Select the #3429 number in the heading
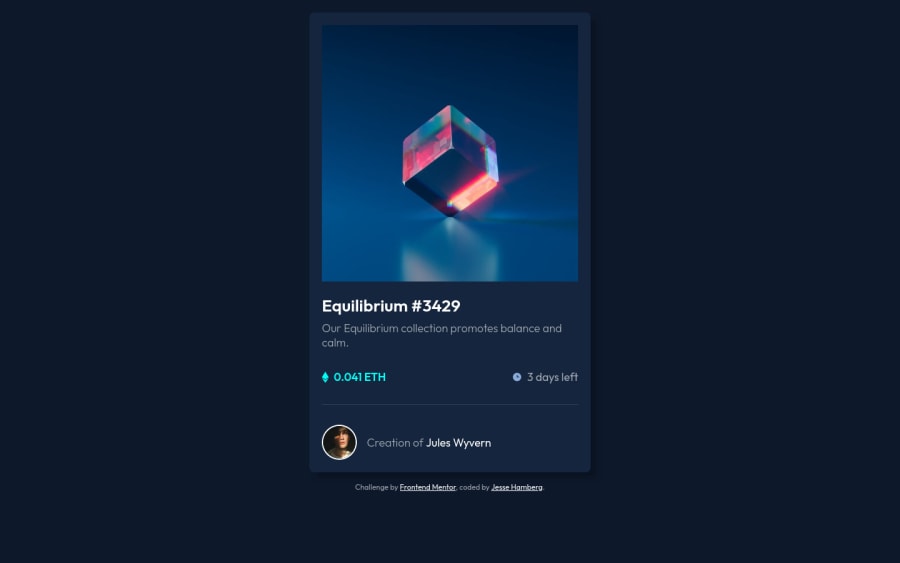This screenshot has width=900, height=563. [436, 306]
